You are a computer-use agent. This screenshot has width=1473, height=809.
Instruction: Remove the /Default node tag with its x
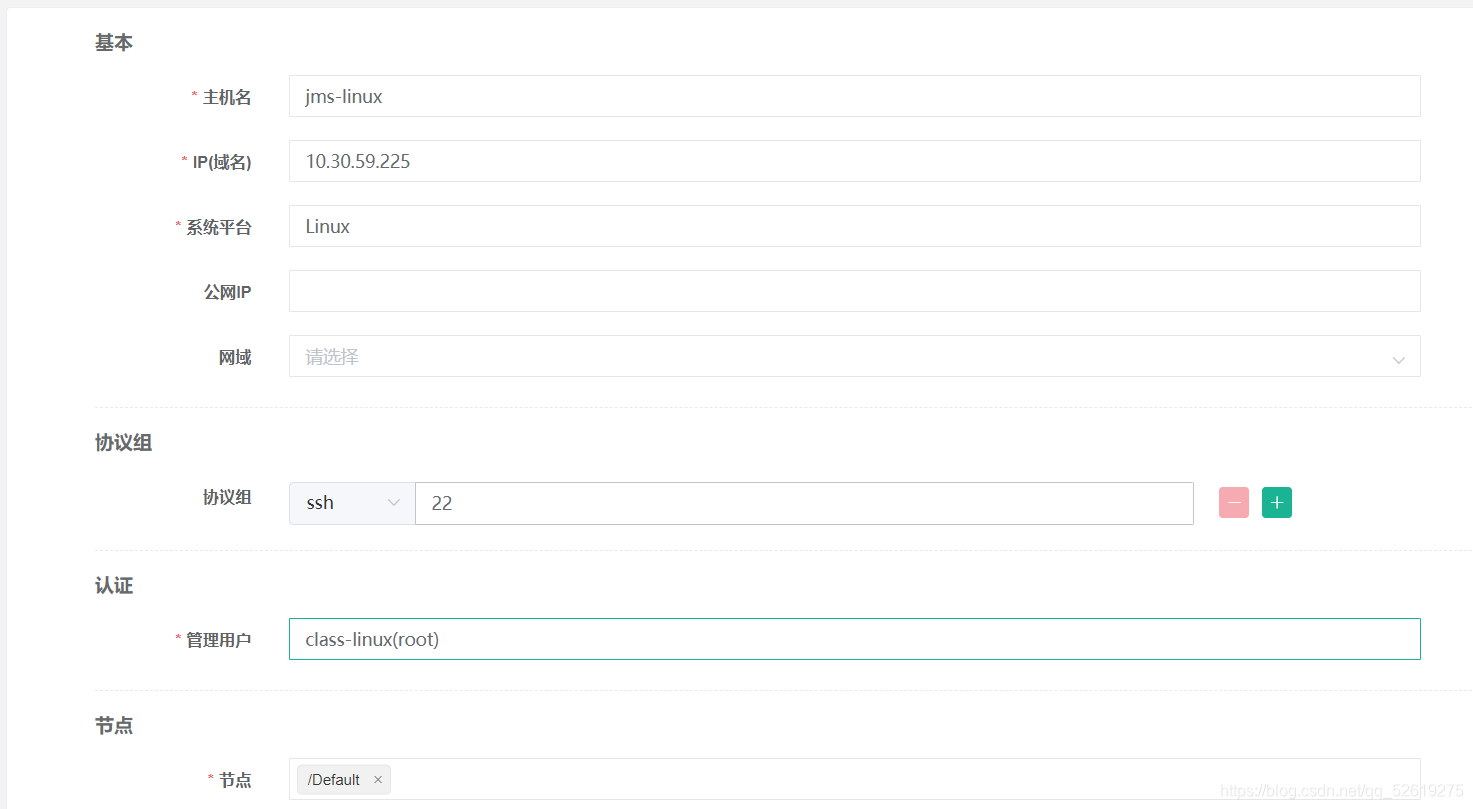[x=378, y=780]
